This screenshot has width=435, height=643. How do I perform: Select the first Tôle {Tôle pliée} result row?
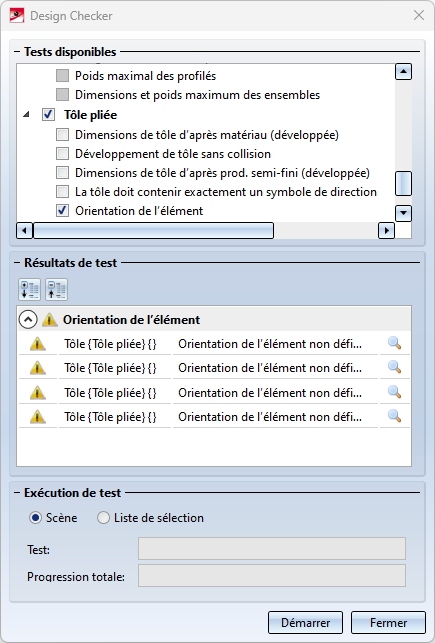point(214,343)
